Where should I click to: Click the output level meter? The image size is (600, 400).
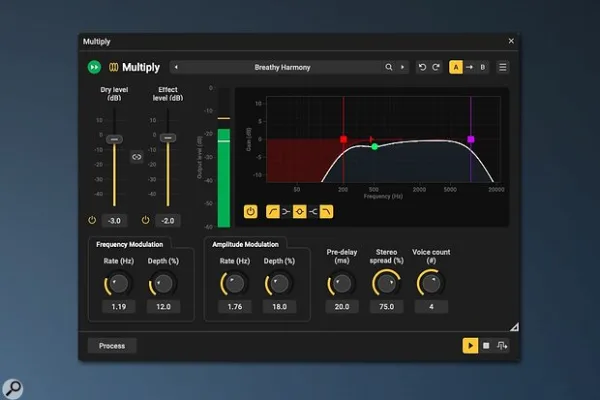tap(224, 158)
